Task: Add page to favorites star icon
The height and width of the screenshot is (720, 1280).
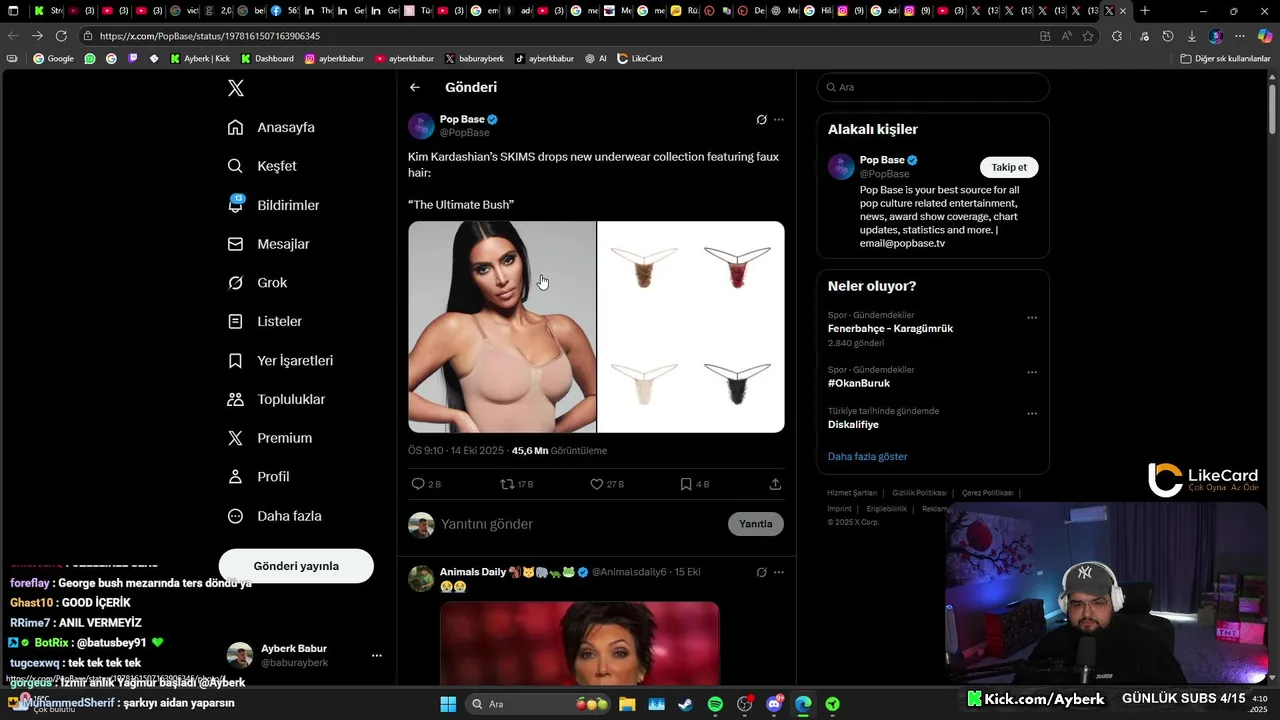Action: pyautogui.click(x=1088, y=36)
